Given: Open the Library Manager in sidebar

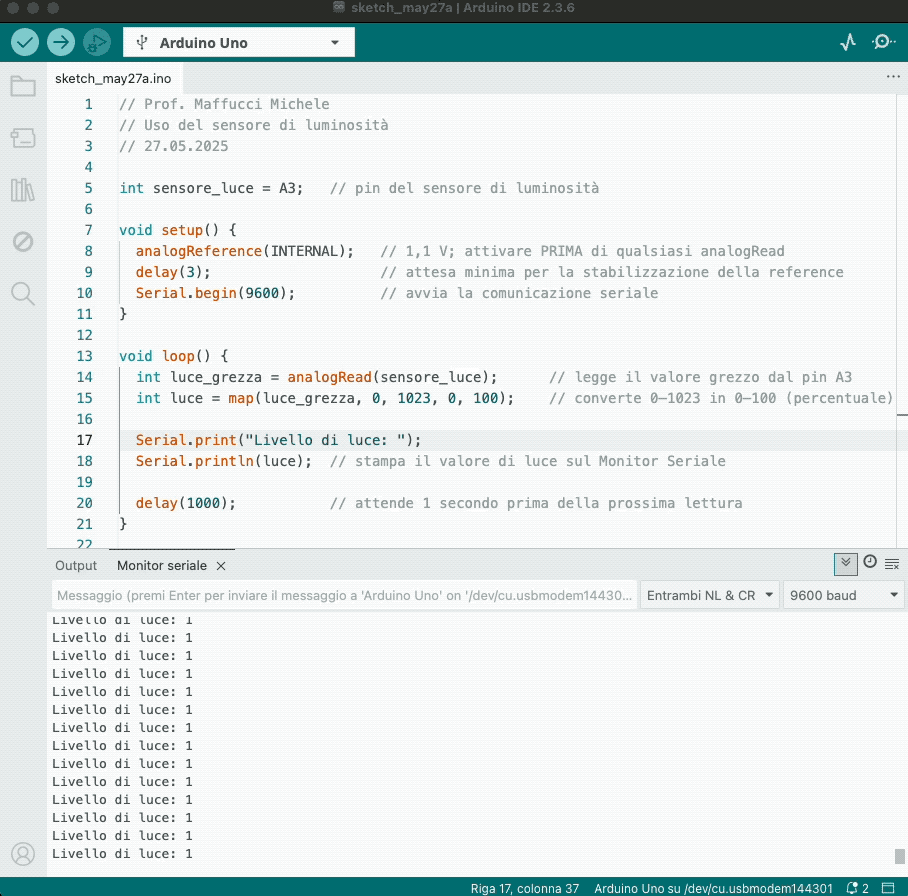Looking at the screenshot, I should pyautogui.click(x=23, y=190).
